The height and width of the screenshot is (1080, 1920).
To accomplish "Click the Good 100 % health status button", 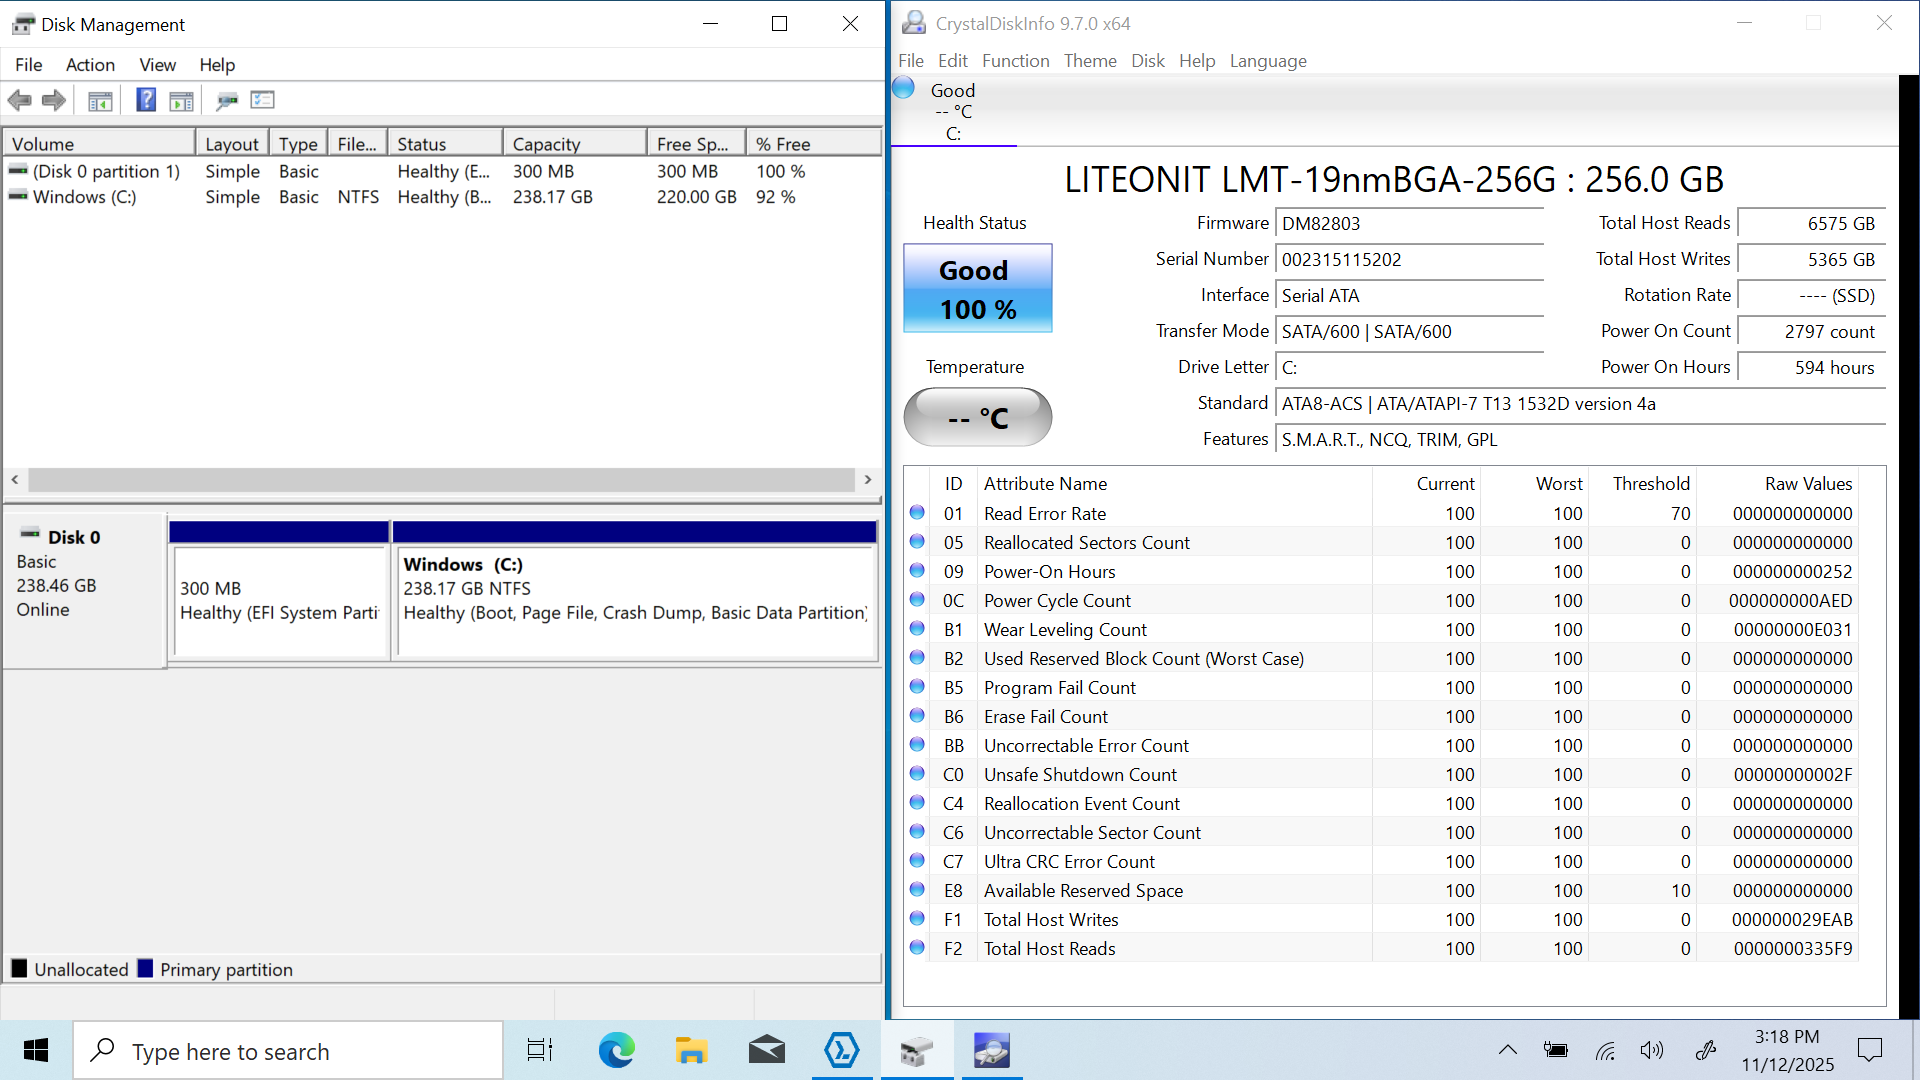I will pos(977,289).
